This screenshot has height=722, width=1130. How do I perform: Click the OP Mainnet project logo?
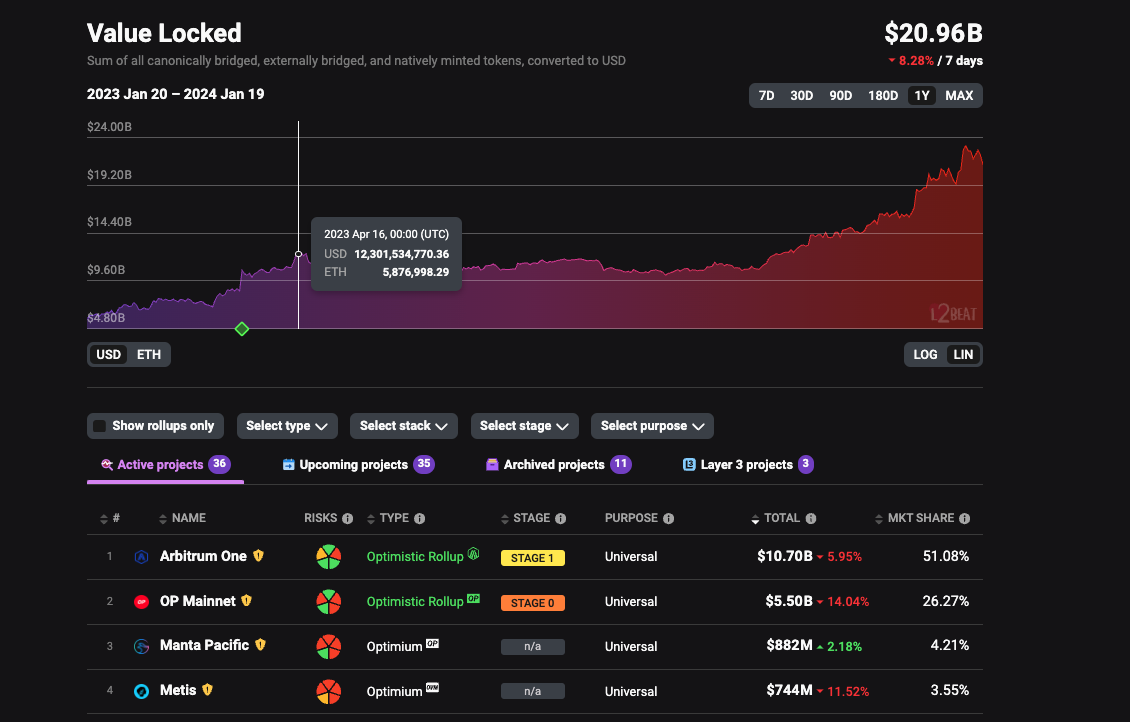click(x=142, y=602)
